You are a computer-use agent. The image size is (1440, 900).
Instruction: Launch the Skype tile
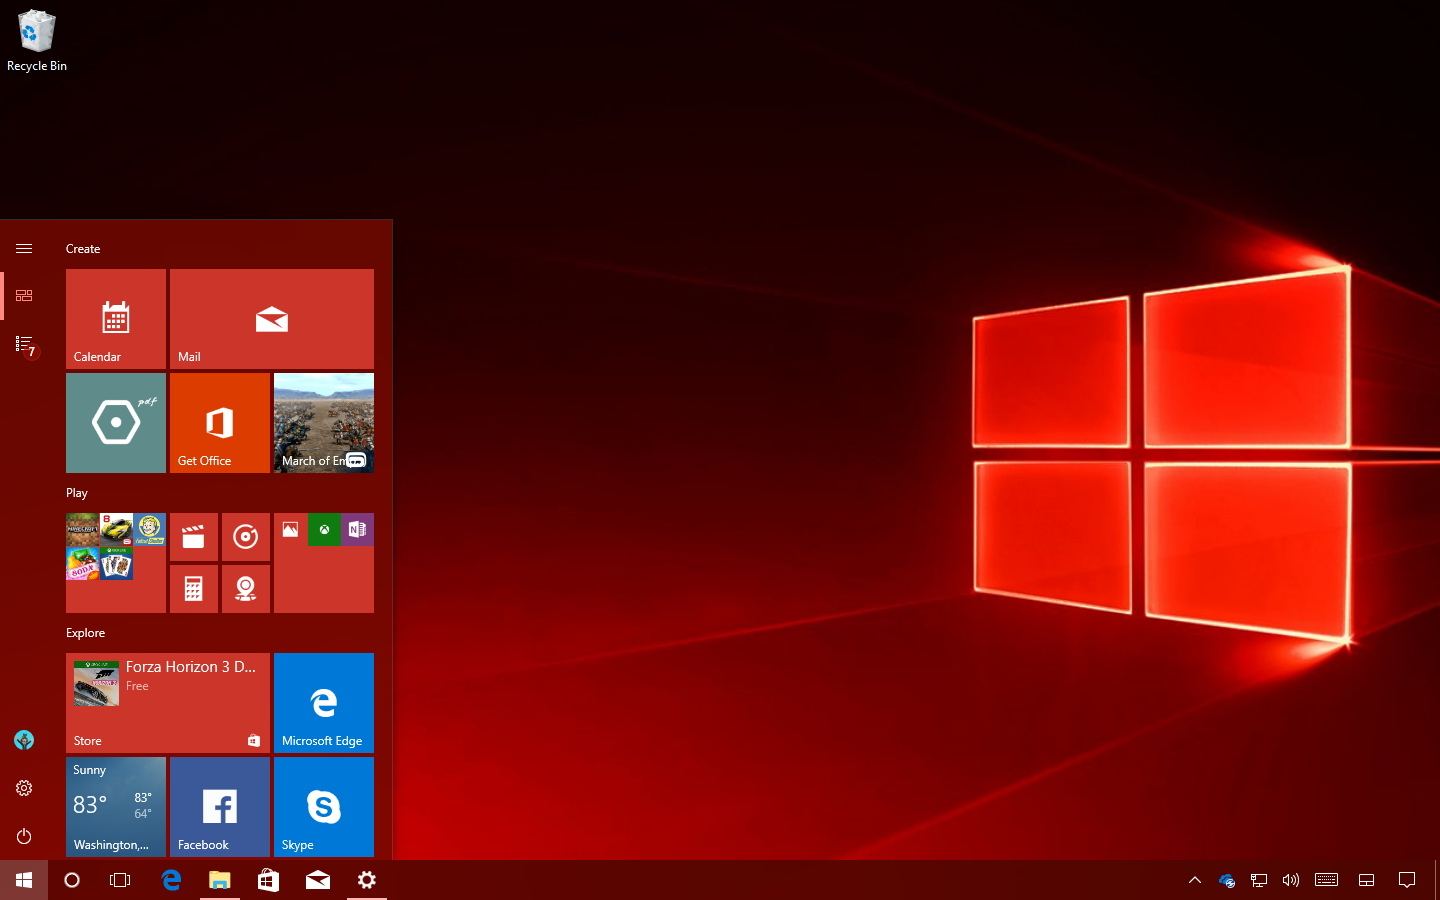tap(323, 806)
